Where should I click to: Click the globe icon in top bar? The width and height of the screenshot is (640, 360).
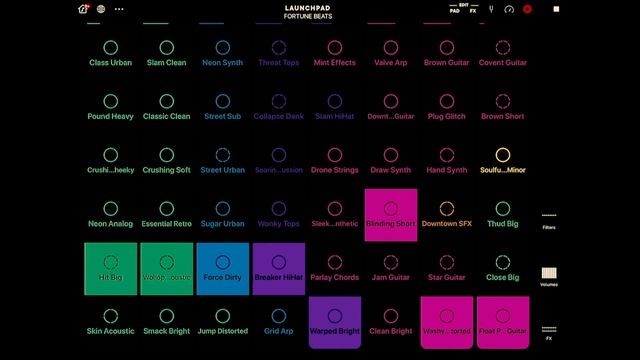[x=101, y=9]
